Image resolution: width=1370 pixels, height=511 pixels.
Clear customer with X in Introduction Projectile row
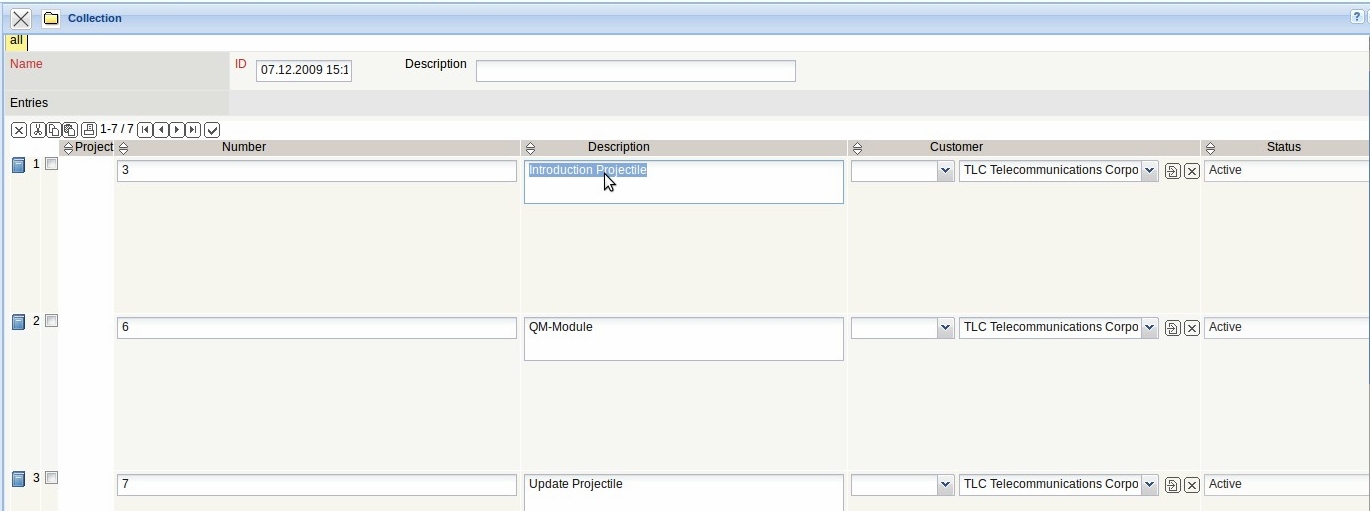coord(1192,171)
